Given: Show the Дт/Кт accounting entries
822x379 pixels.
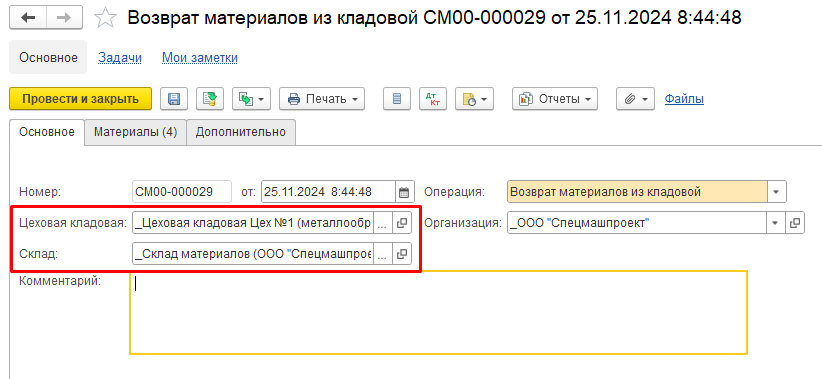Looking at the screenshot, I should (x=432, y=99).
